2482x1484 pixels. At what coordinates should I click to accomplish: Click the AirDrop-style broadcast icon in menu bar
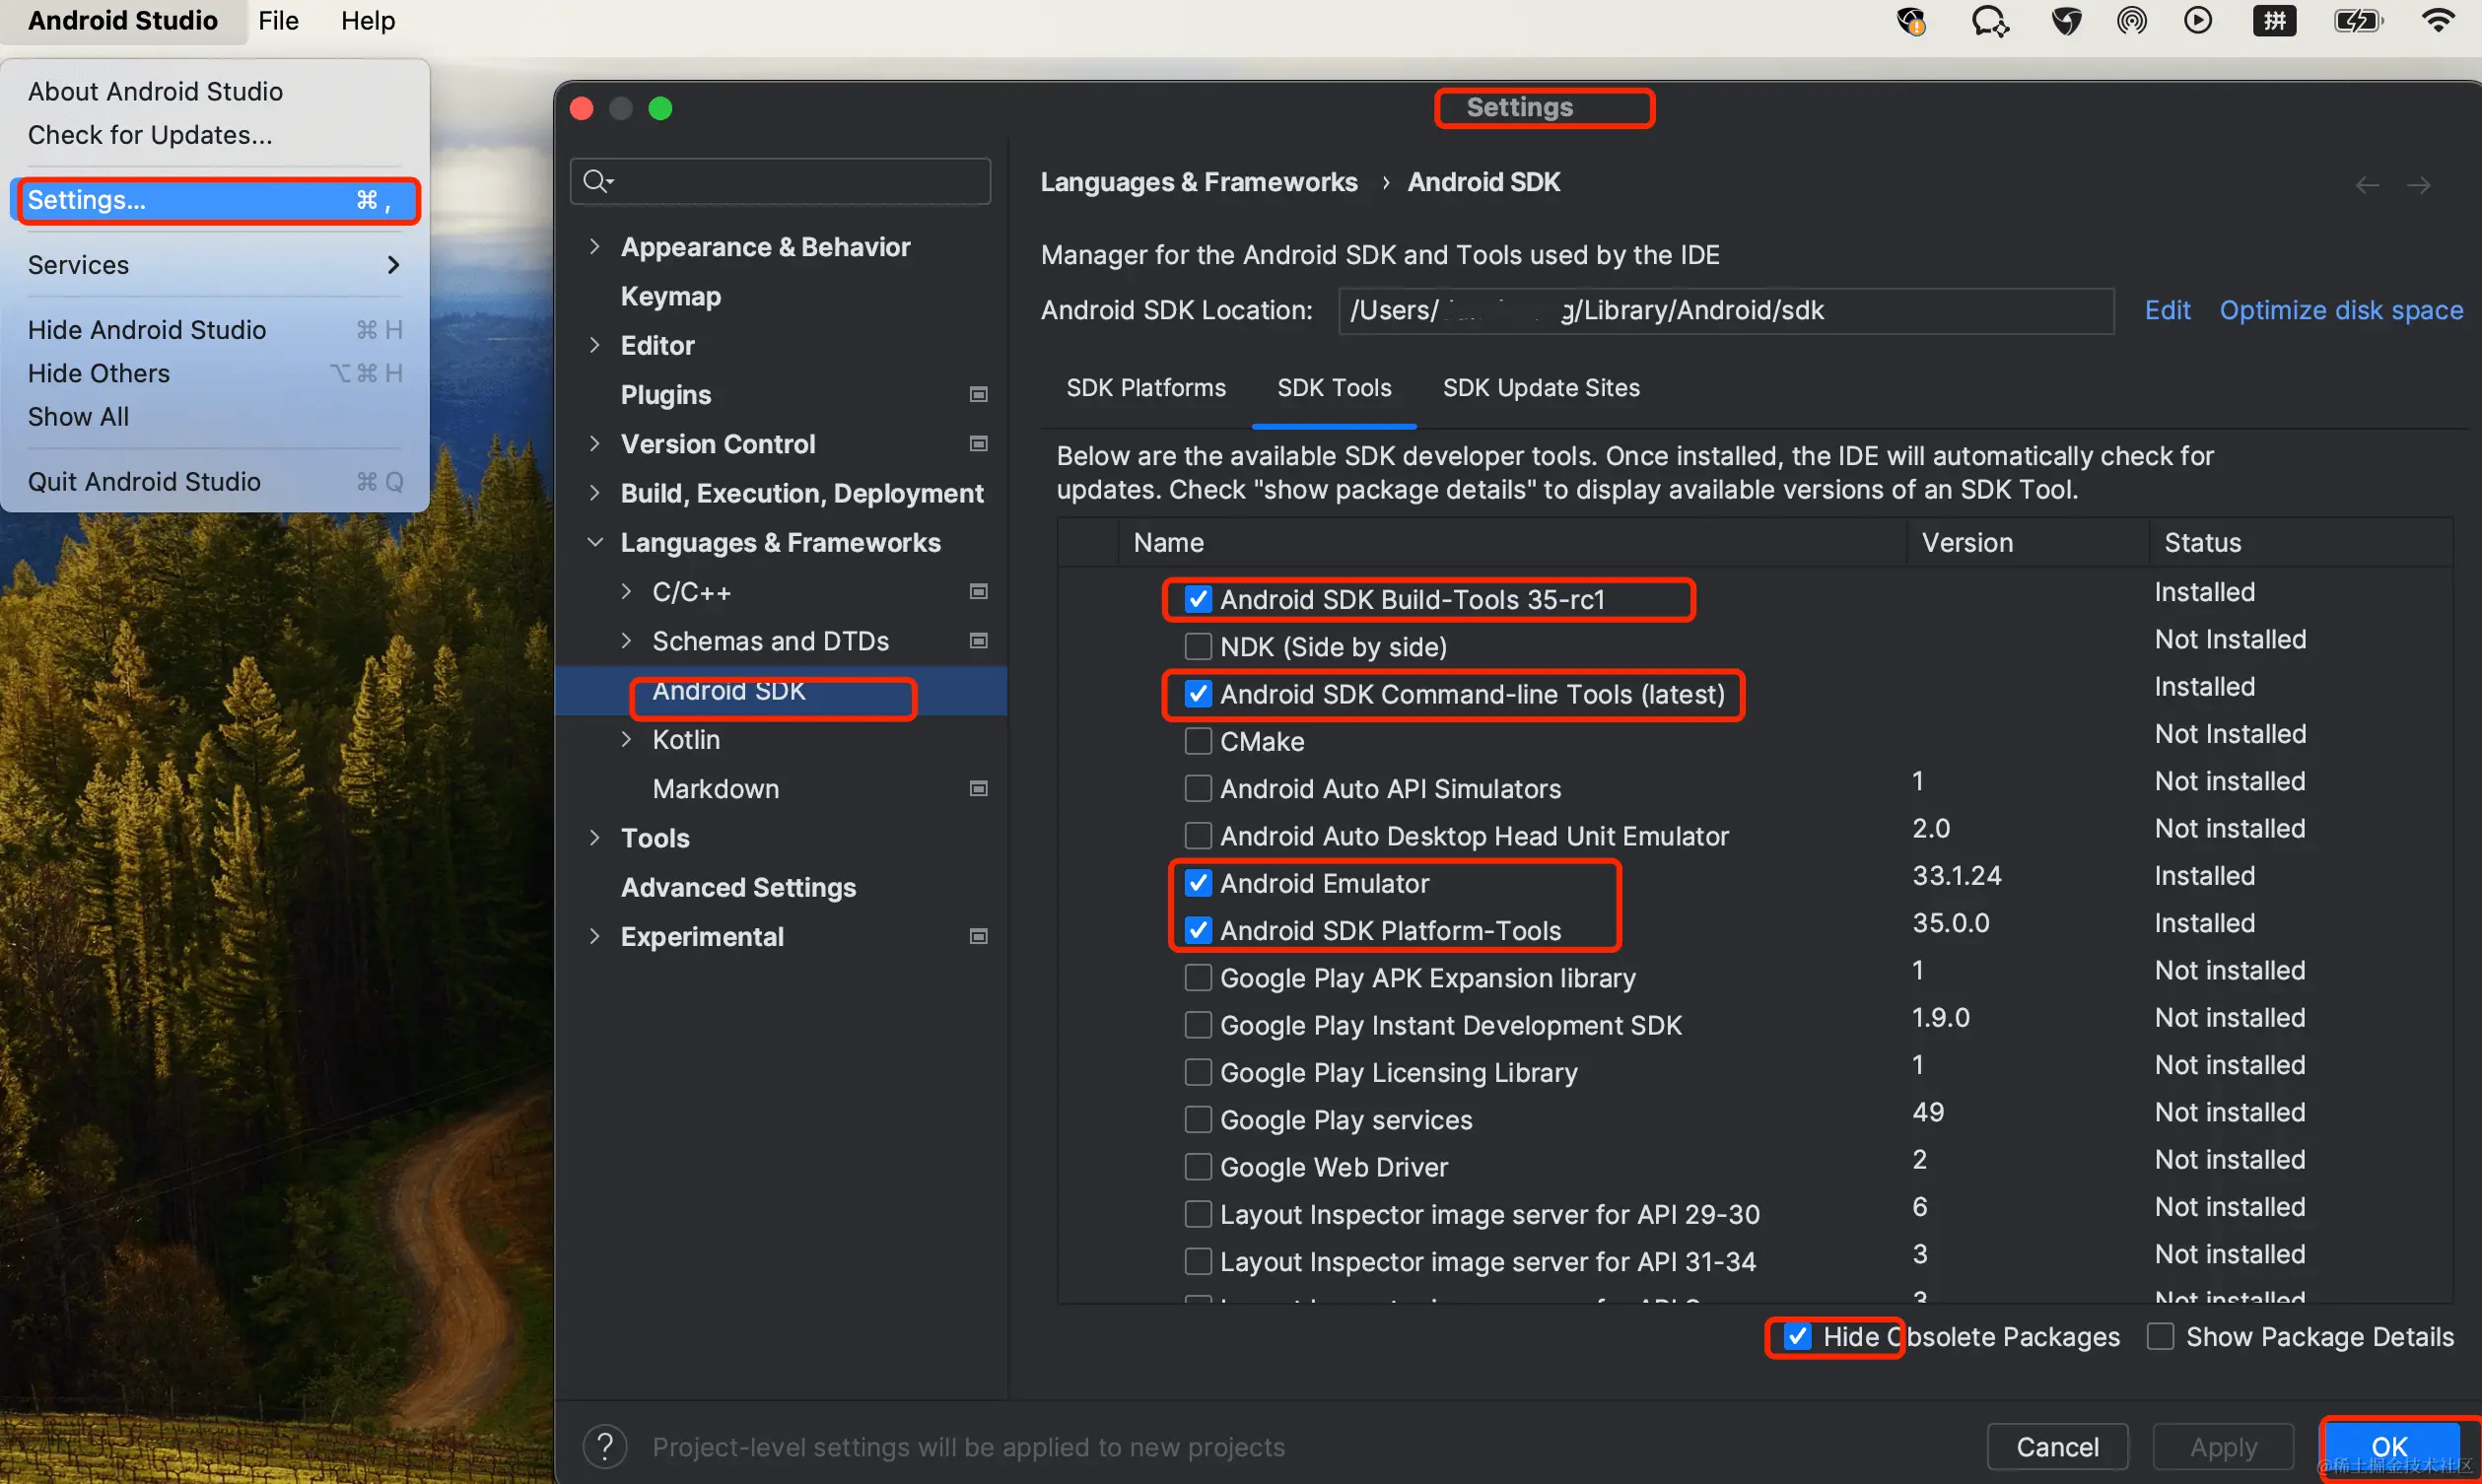pos(2131,20)
